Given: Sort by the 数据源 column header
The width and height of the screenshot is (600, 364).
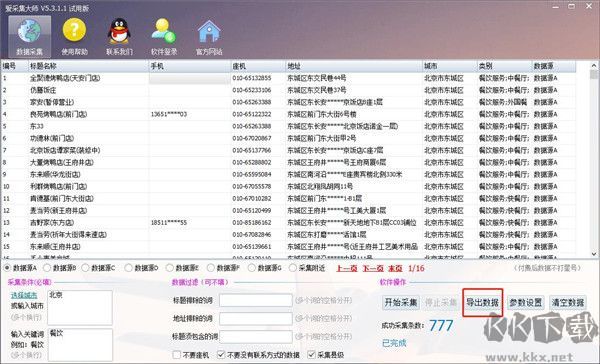Looking at the screenshot, I should coord(554,66).
